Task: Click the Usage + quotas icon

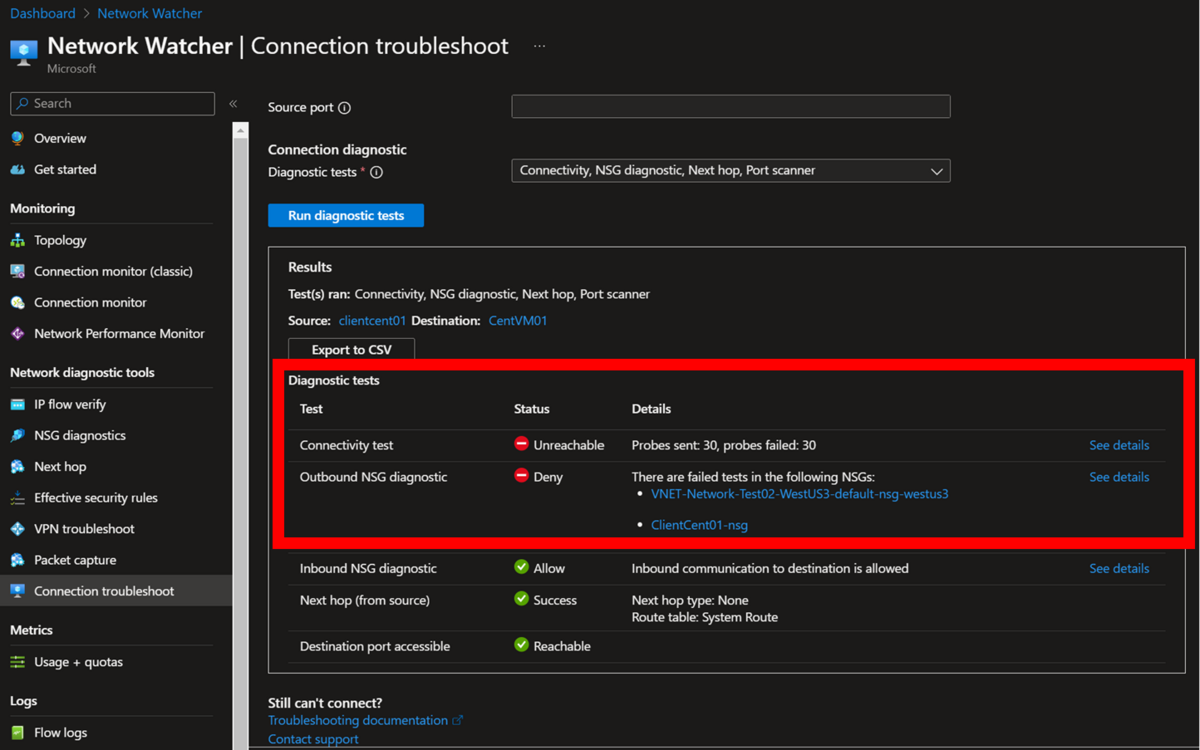Action: (x=17, y=662)
